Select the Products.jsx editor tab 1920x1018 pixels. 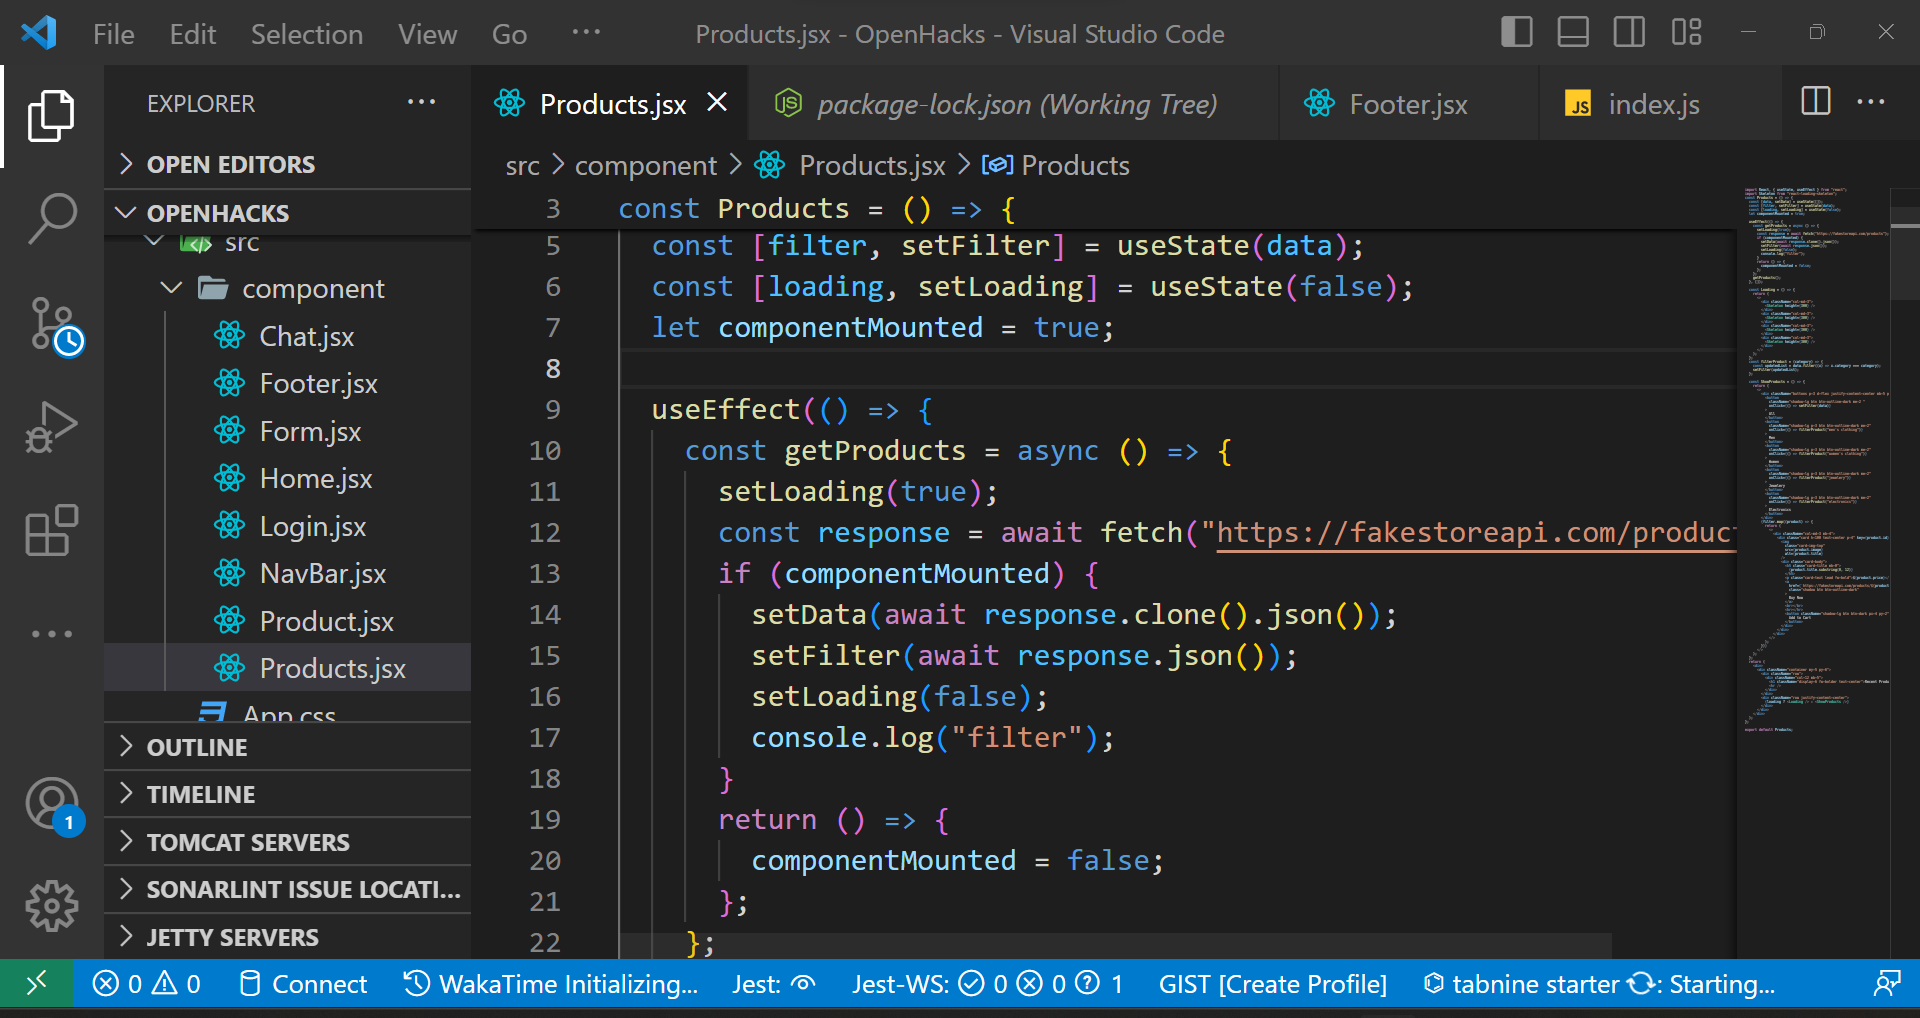(x=612, y=103)
